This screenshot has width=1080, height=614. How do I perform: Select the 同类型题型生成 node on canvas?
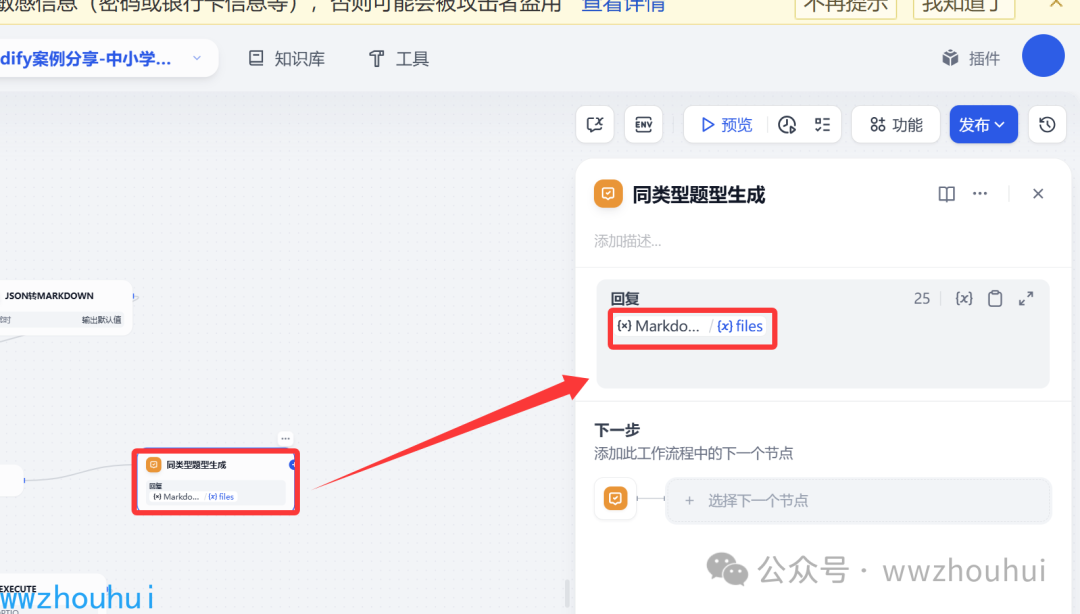(x=216, y=482)
